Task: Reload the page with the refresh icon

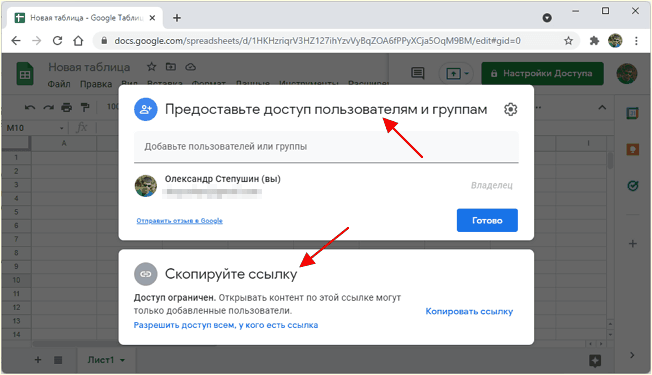Action: pyautogui.click(x=57, y=41)
